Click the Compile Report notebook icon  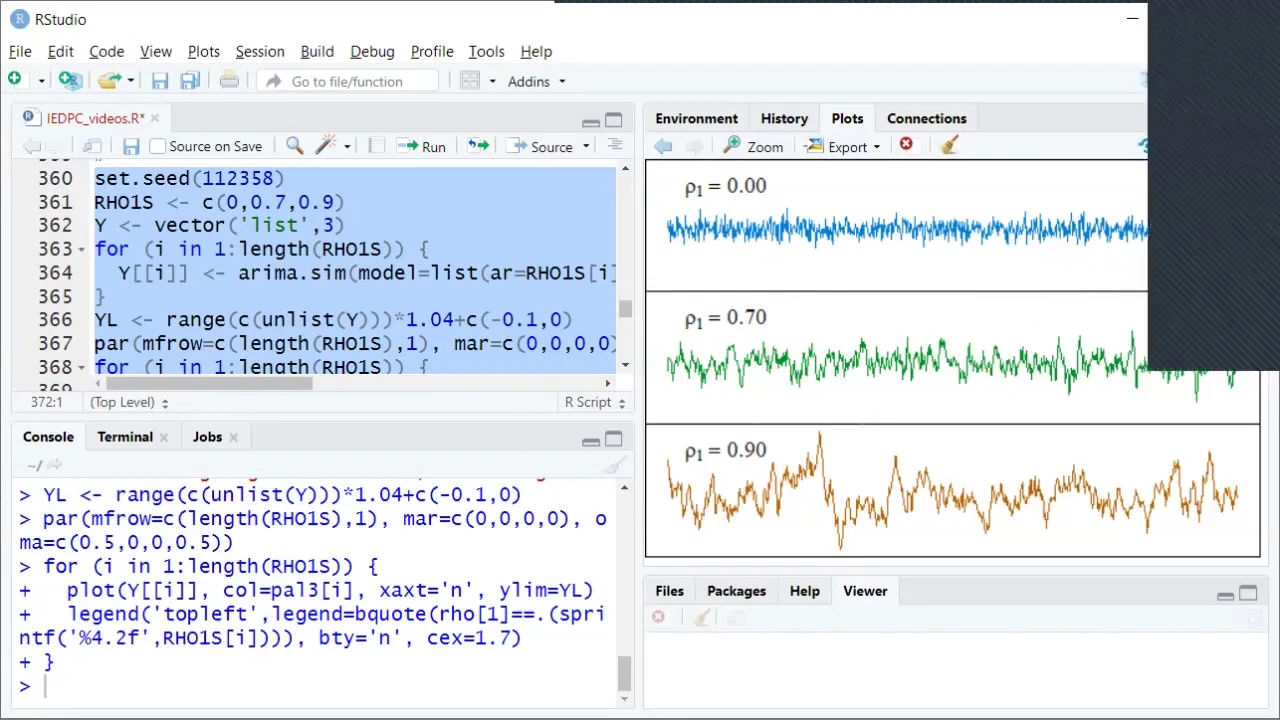click(x=376, y=146)
